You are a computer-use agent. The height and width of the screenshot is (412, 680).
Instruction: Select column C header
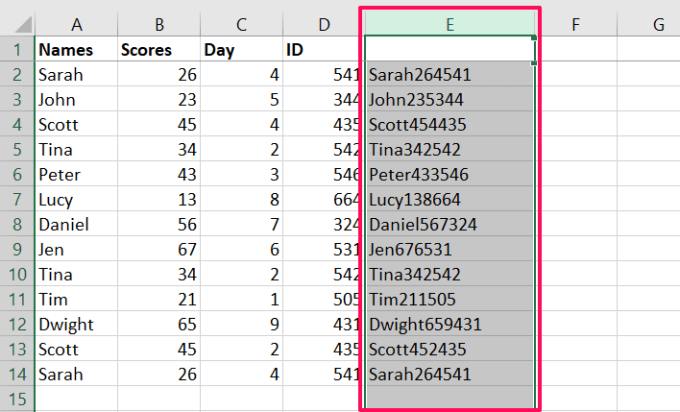pos(242,24)
